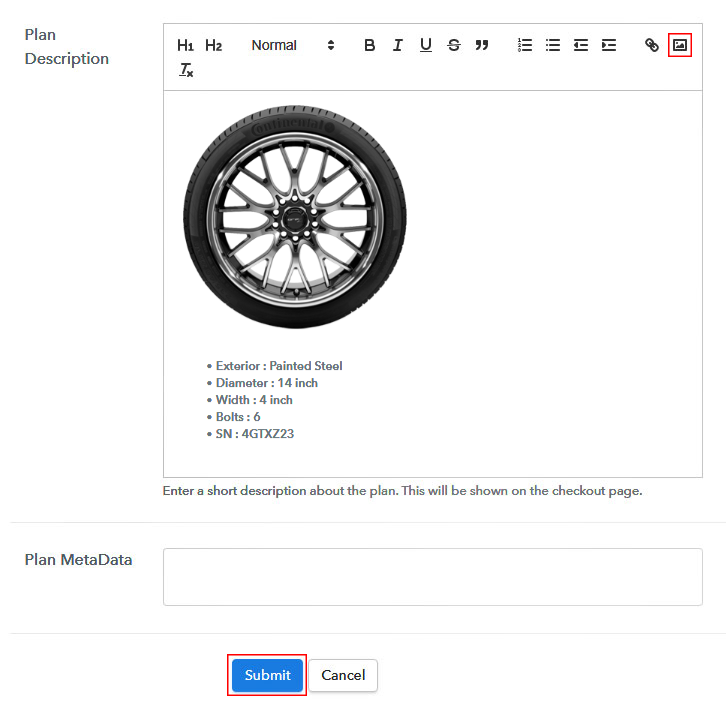Insert an image into description
Screen dimensions: 726x716
(x=680, y=45)
